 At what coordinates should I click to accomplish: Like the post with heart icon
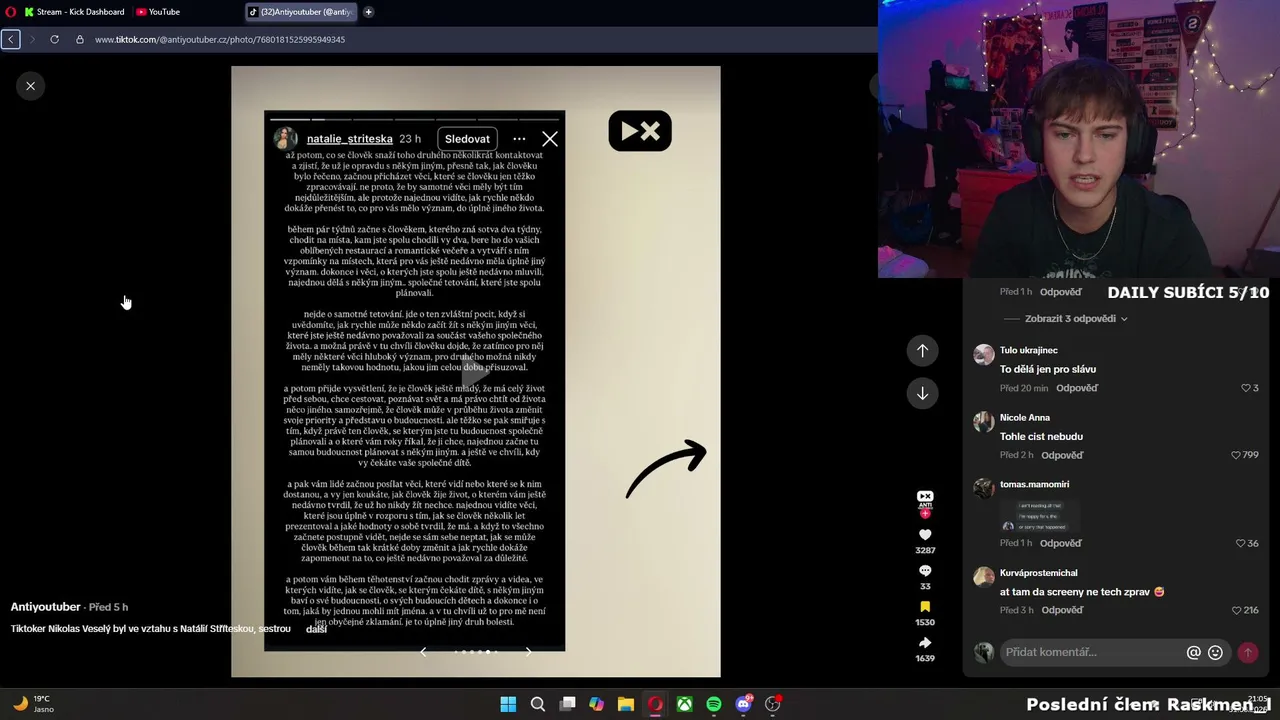click(925, 535)
